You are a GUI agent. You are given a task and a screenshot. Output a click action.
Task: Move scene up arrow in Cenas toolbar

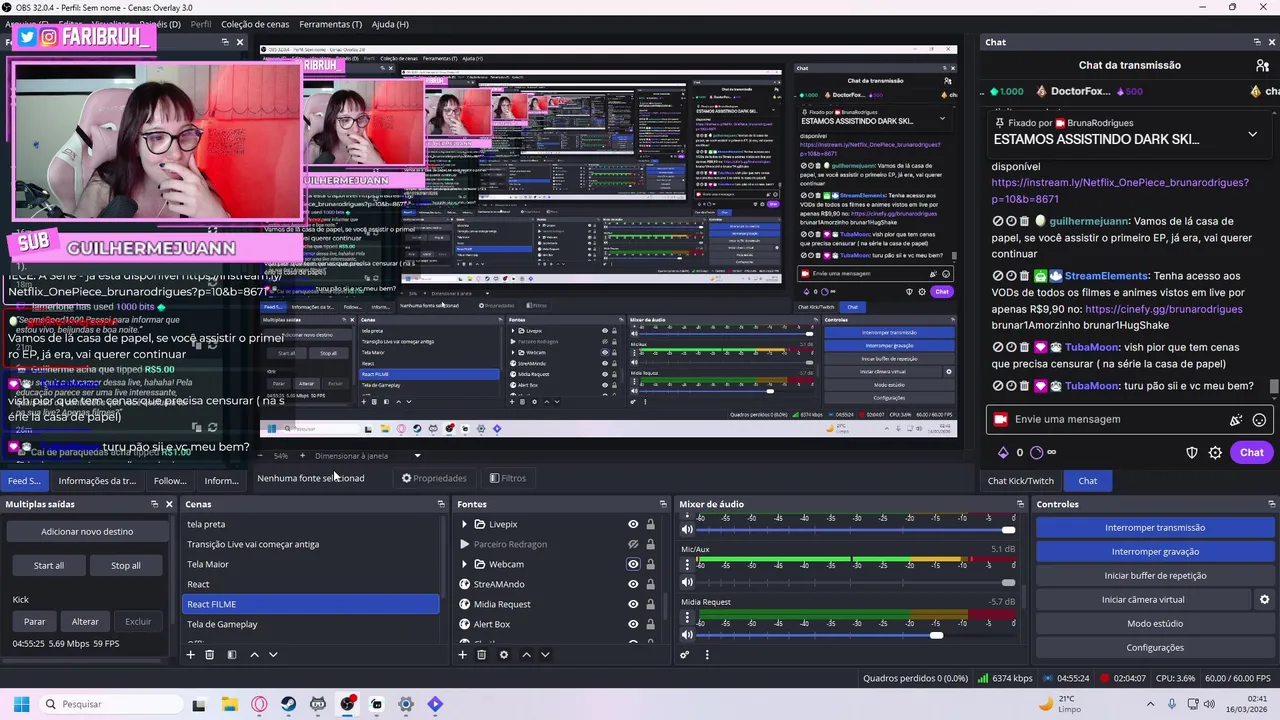254,655
